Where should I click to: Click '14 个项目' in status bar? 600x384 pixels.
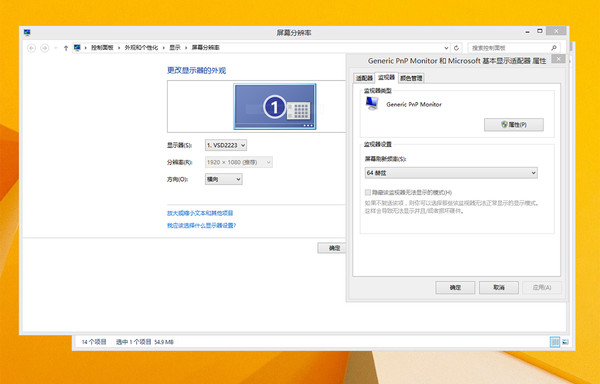tap(94, 342)
